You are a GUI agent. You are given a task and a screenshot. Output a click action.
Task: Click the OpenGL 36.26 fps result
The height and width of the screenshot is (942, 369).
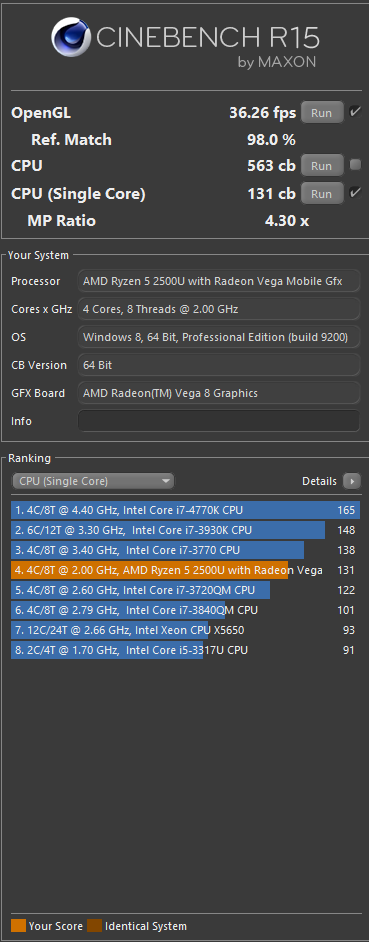point(263,113)
